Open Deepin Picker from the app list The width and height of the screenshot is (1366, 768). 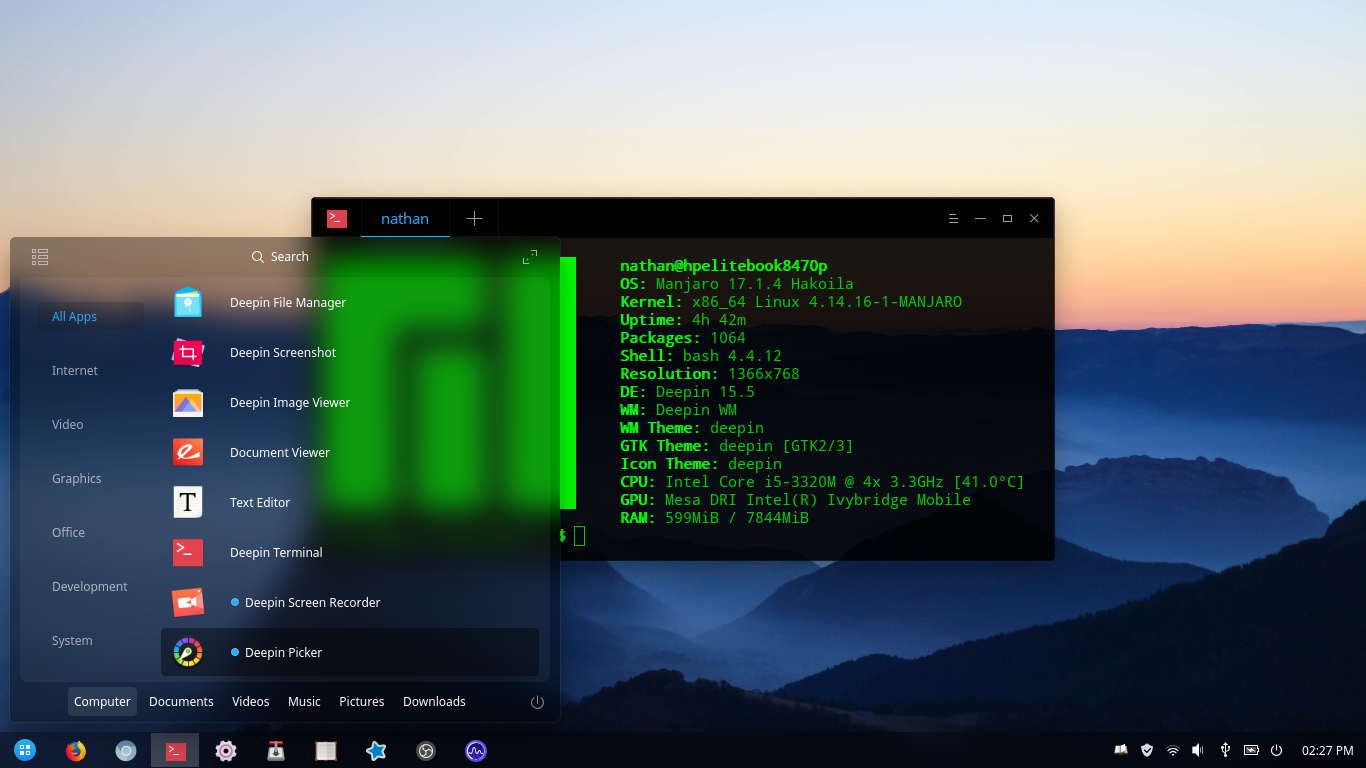point(350,652)
